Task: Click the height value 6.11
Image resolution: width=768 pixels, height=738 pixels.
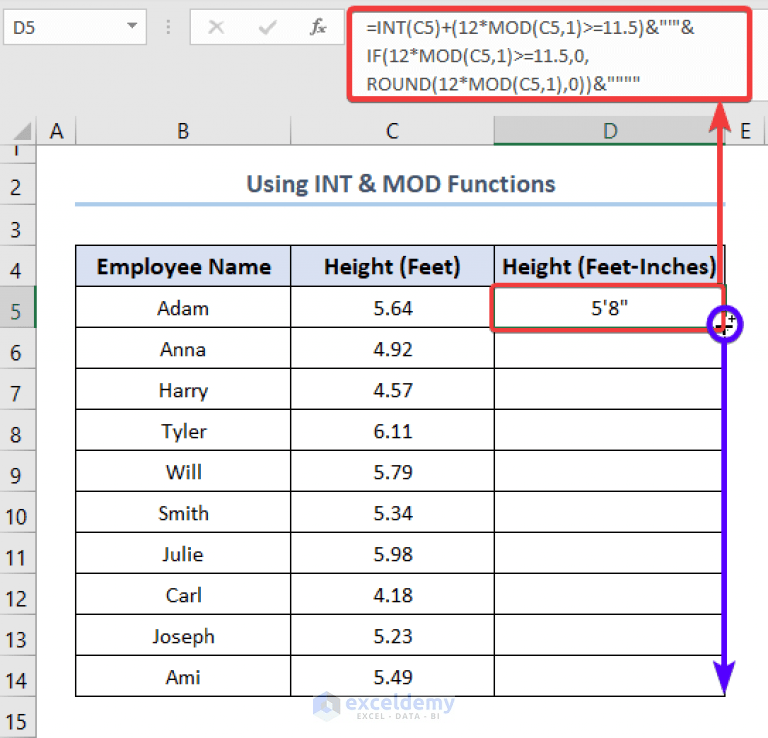Action: [x=392, y=431]
